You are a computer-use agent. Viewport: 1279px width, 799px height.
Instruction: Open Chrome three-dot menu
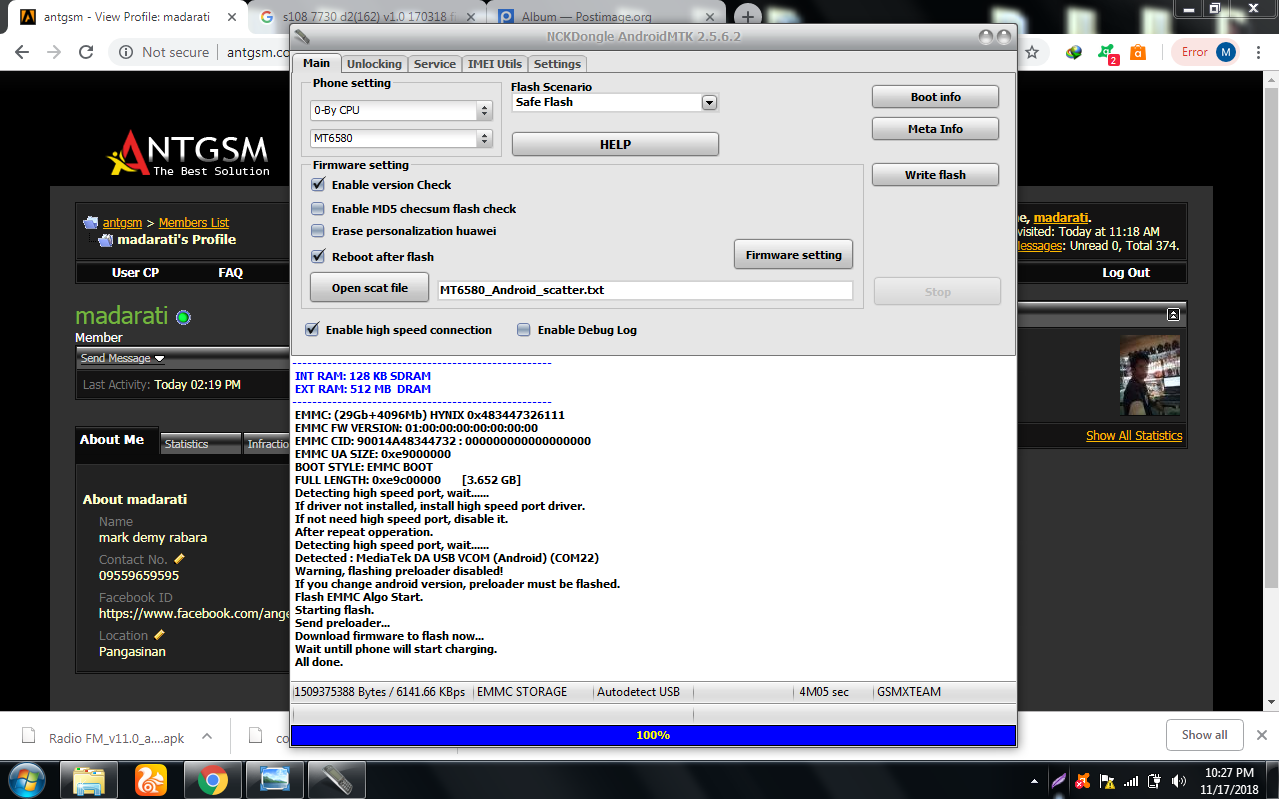tap(1259, 52)
